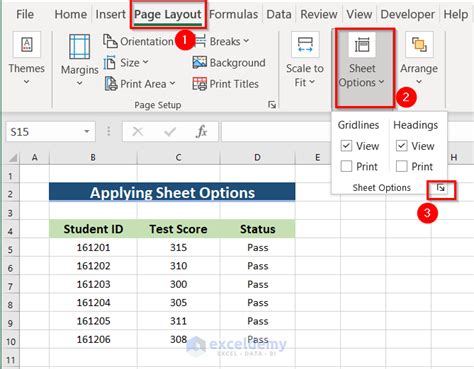Select the Status header cell

(258, 229)
